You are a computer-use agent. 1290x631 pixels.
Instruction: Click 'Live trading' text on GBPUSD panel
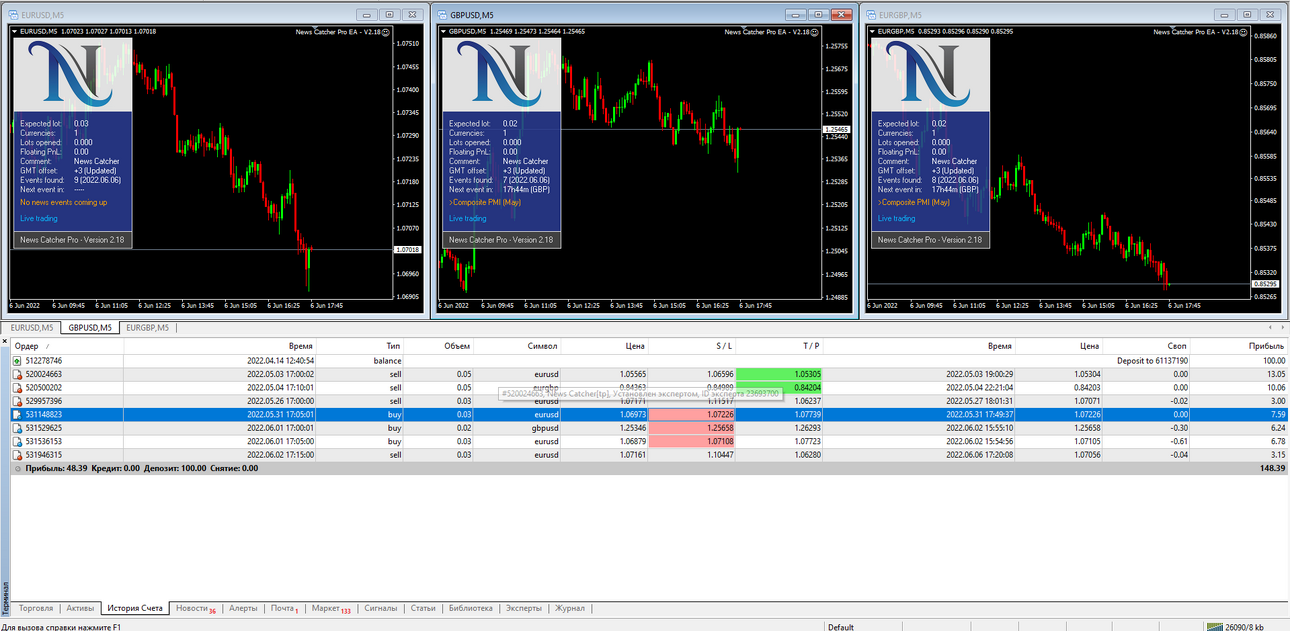coord(468,218)
